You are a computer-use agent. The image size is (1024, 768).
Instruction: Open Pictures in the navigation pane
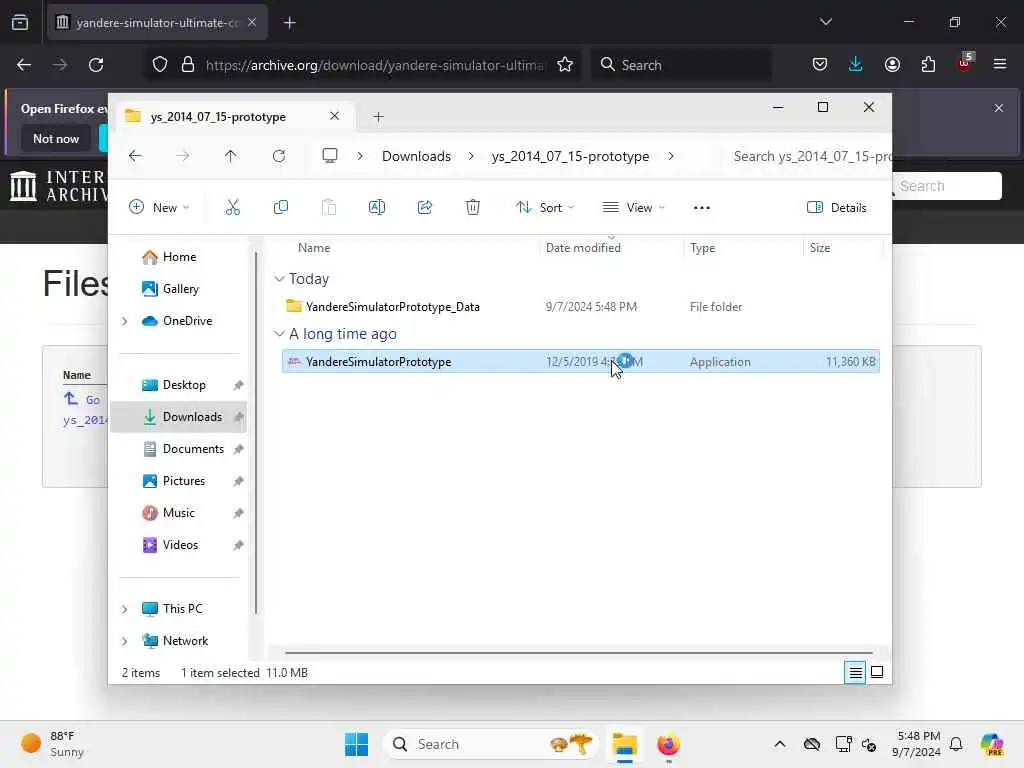178,481
